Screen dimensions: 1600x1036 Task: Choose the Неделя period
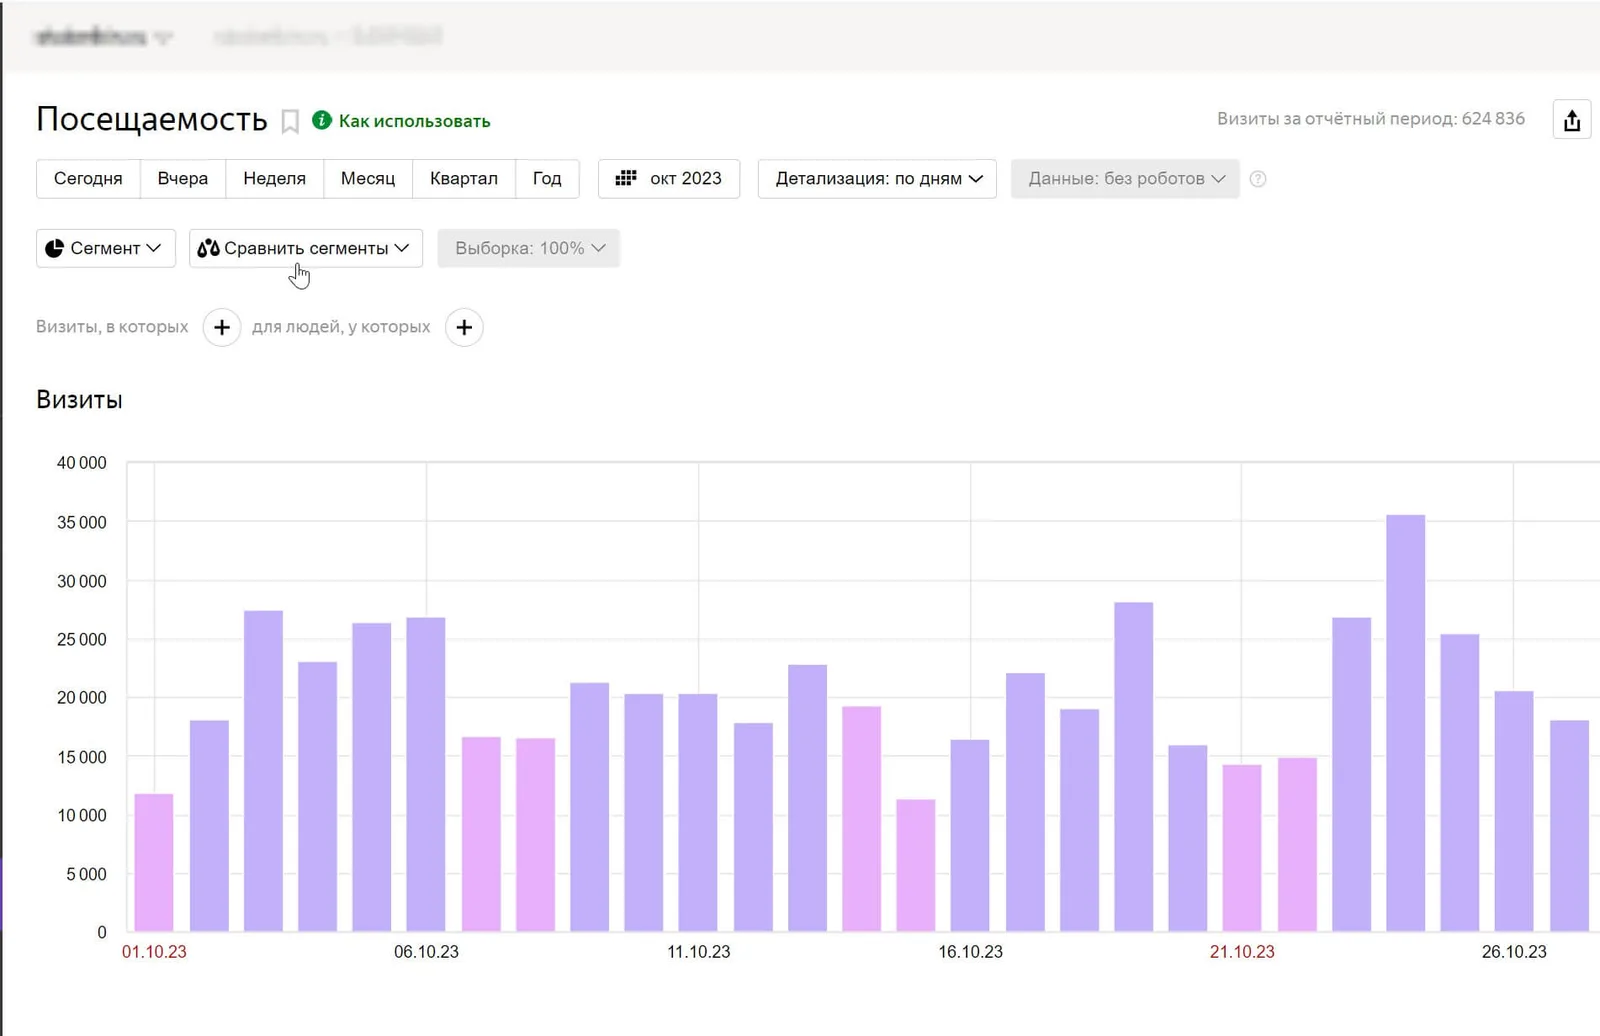(274, 179)
